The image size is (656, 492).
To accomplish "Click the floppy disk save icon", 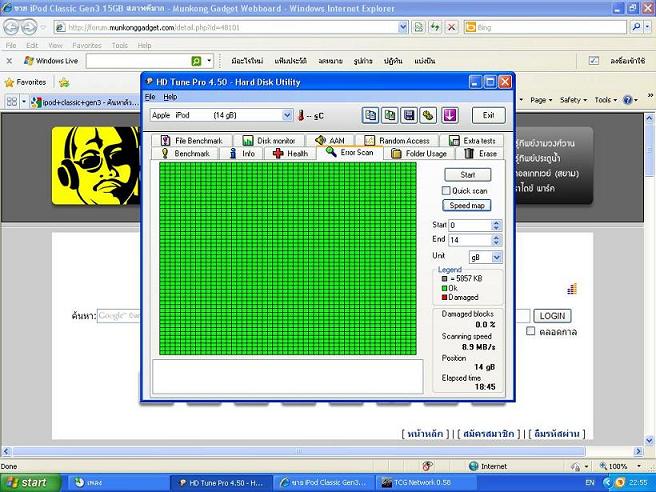I will coord(408,115).
